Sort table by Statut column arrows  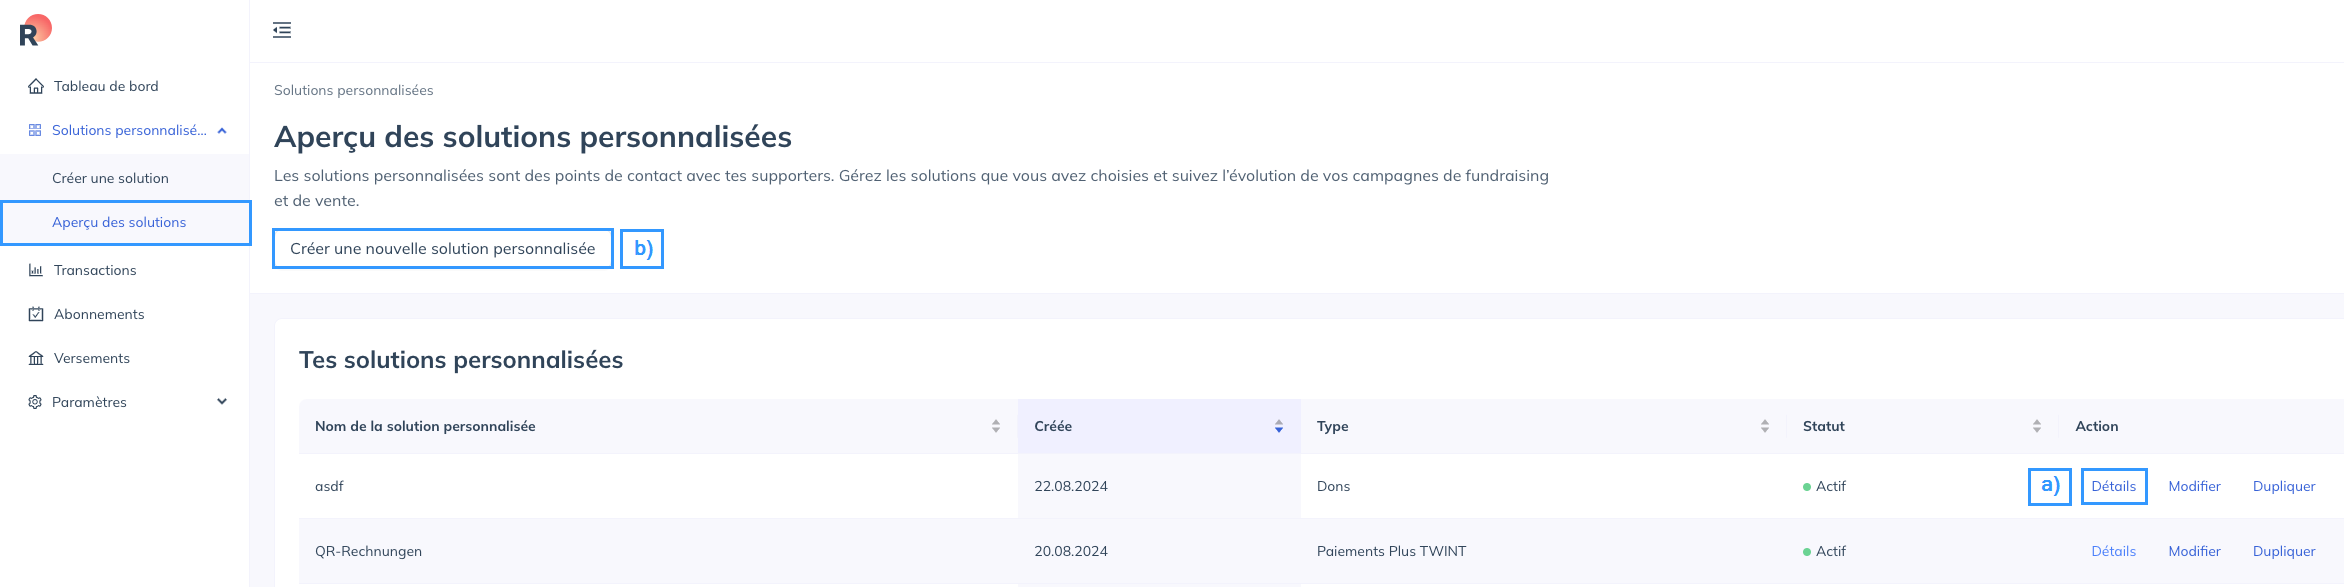pos(2037,426)
